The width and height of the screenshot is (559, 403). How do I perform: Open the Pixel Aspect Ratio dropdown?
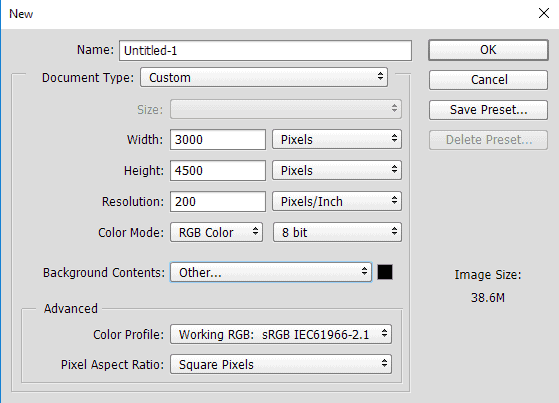[281, 364]
